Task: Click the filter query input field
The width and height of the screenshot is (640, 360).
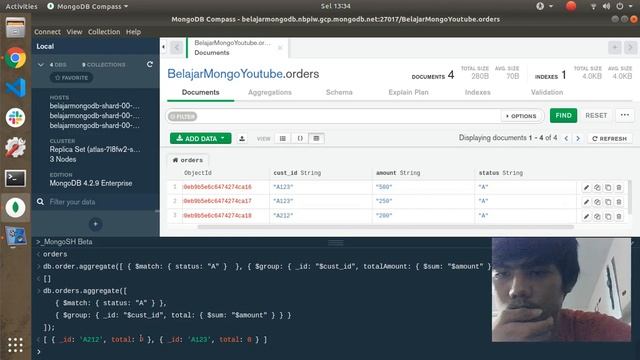Action: (x=349, y=116)
